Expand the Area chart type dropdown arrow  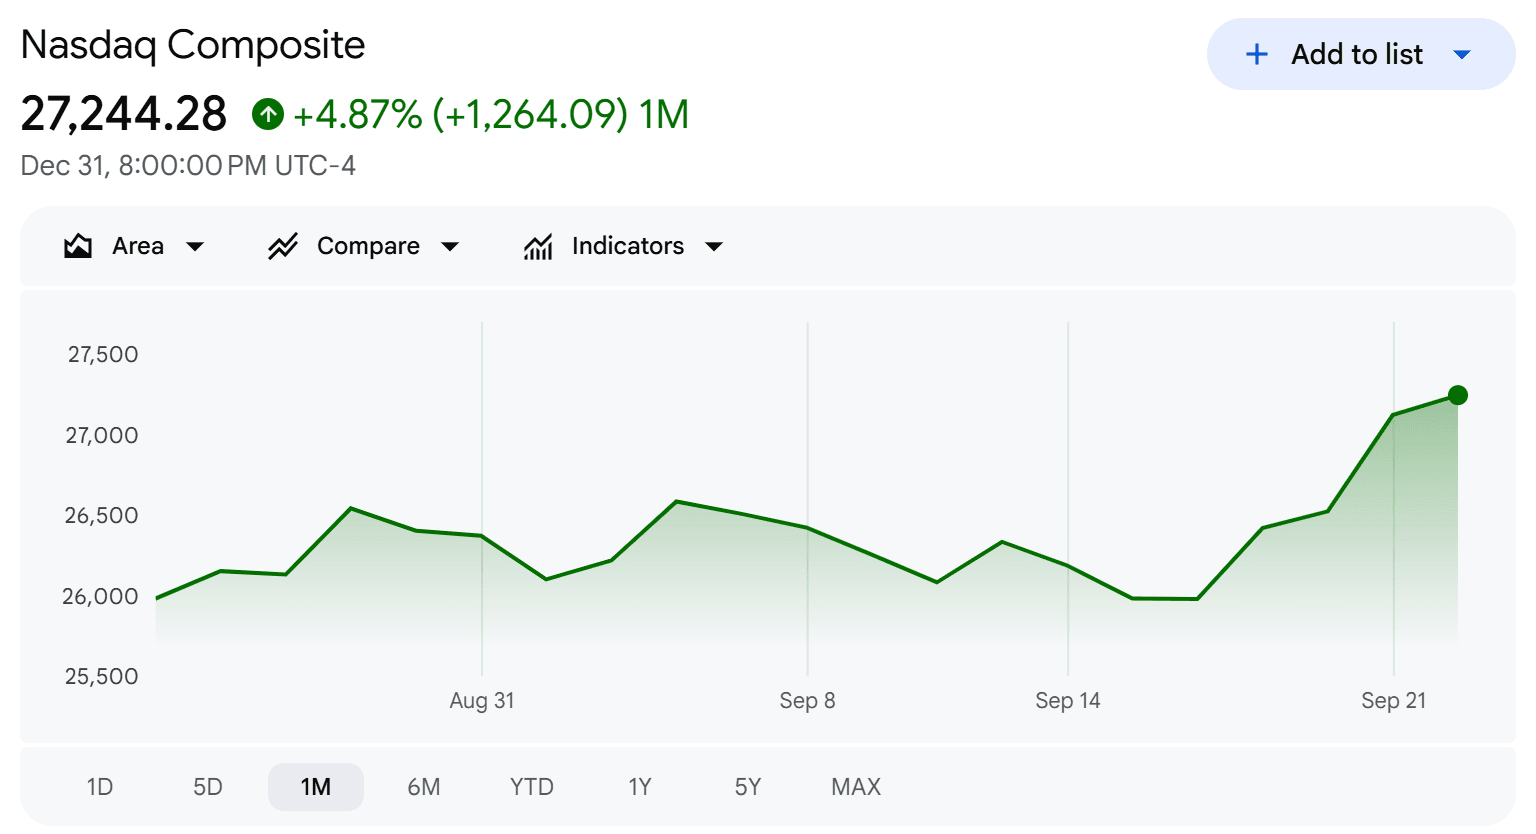pos(195,247)
